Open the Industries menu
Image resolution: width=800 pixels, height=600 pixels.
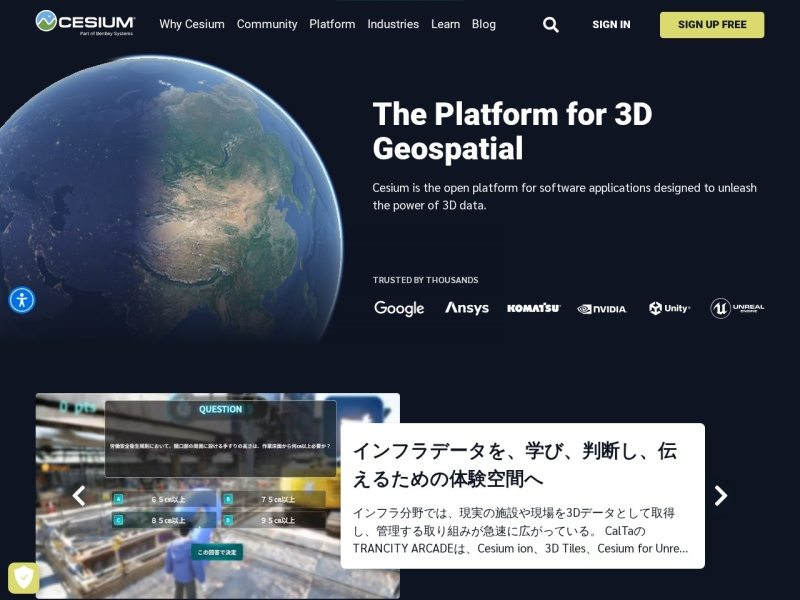[393, 24]
